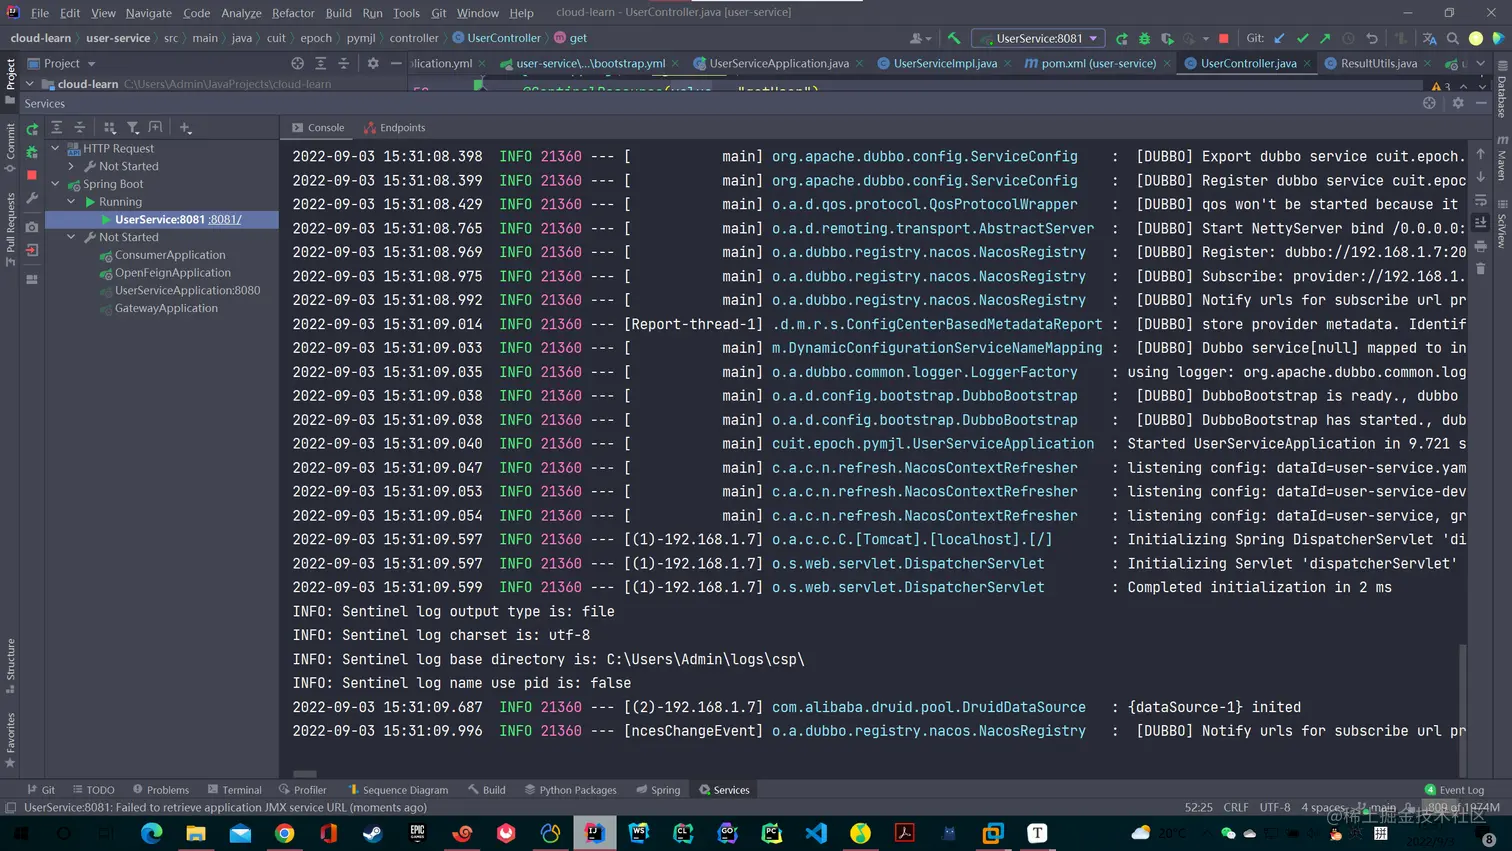
Task: Switch to the Endpoints tab
Action: pyautogui.click(x=395, y=128)
